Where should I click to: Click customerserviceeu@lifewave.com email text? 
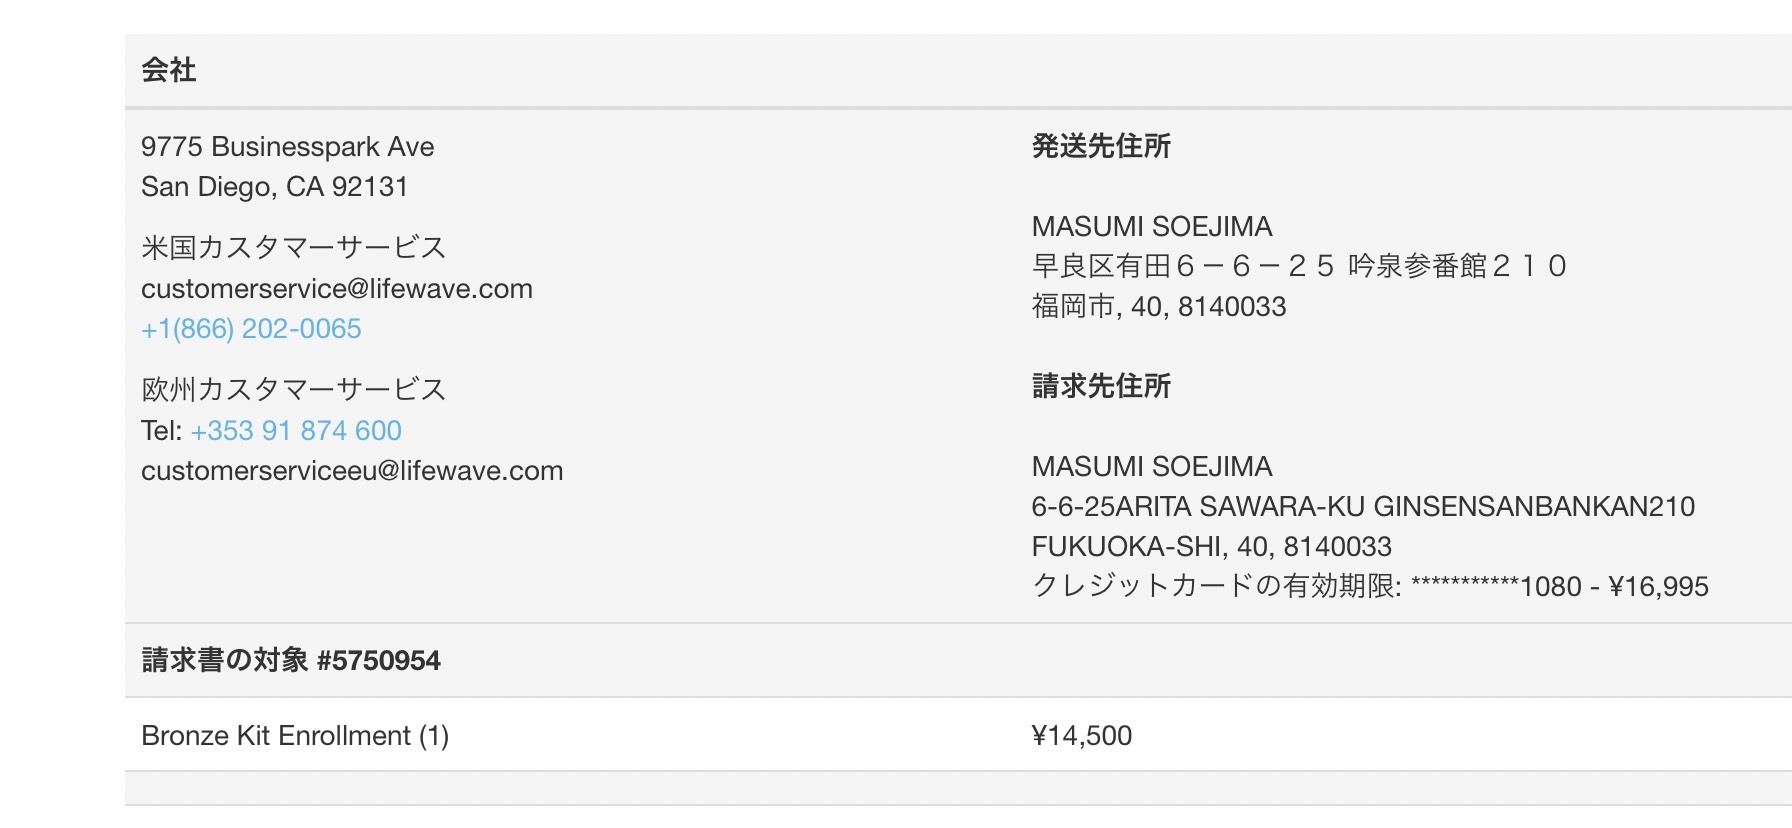[x=352, y=471]
